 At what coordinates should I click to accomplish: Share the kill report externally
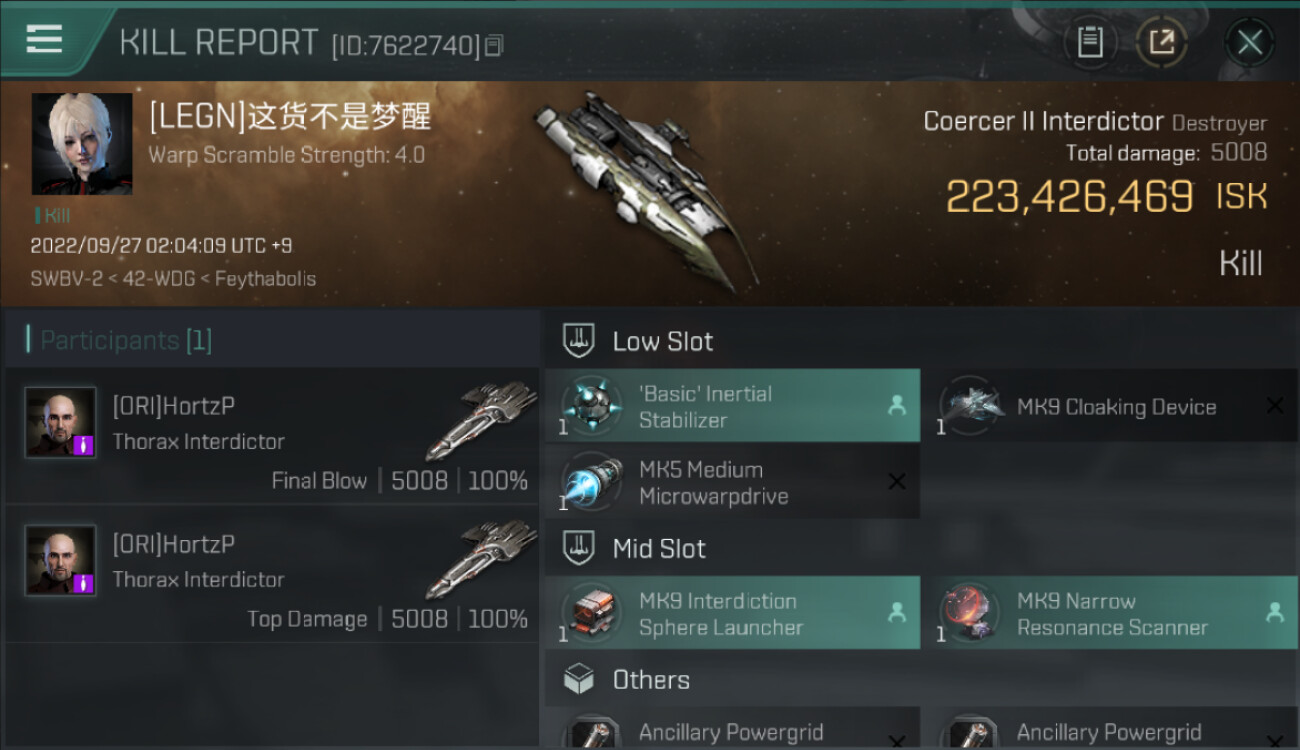[x=1161, y=42]
